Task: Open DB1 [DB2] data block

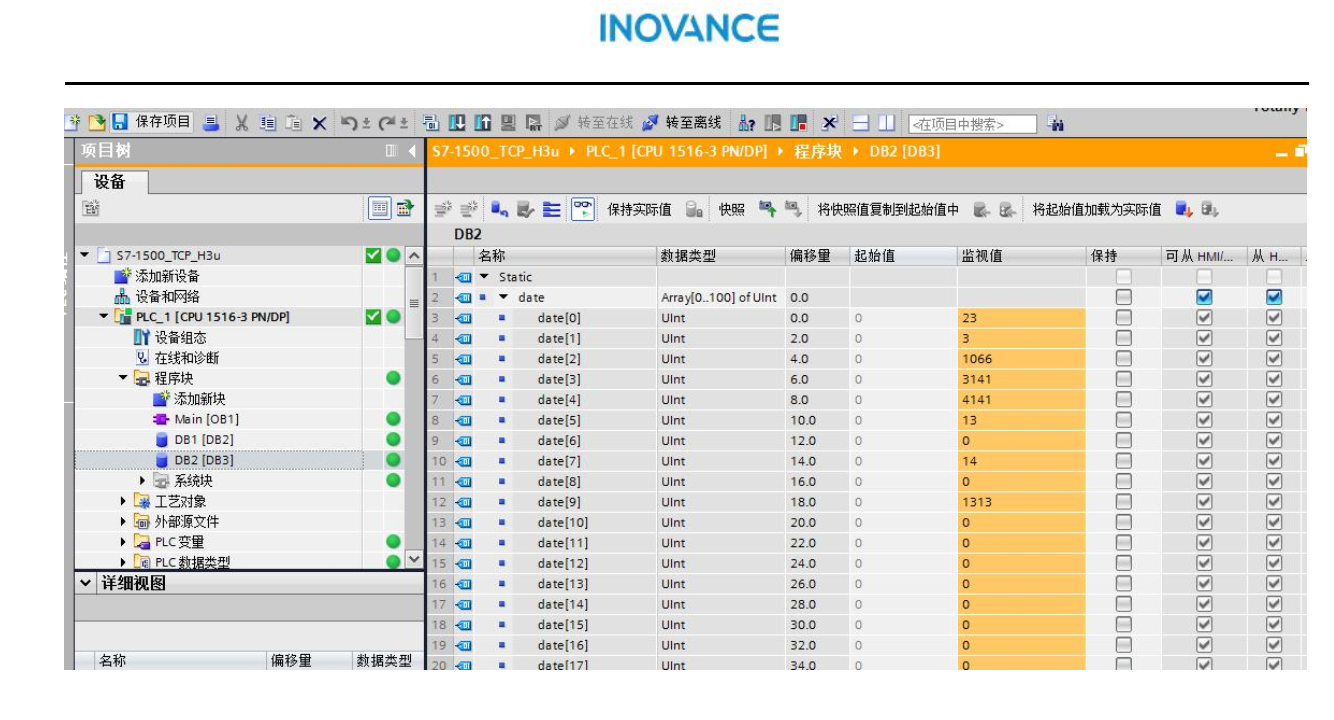Action: click(x=204, y=440)
